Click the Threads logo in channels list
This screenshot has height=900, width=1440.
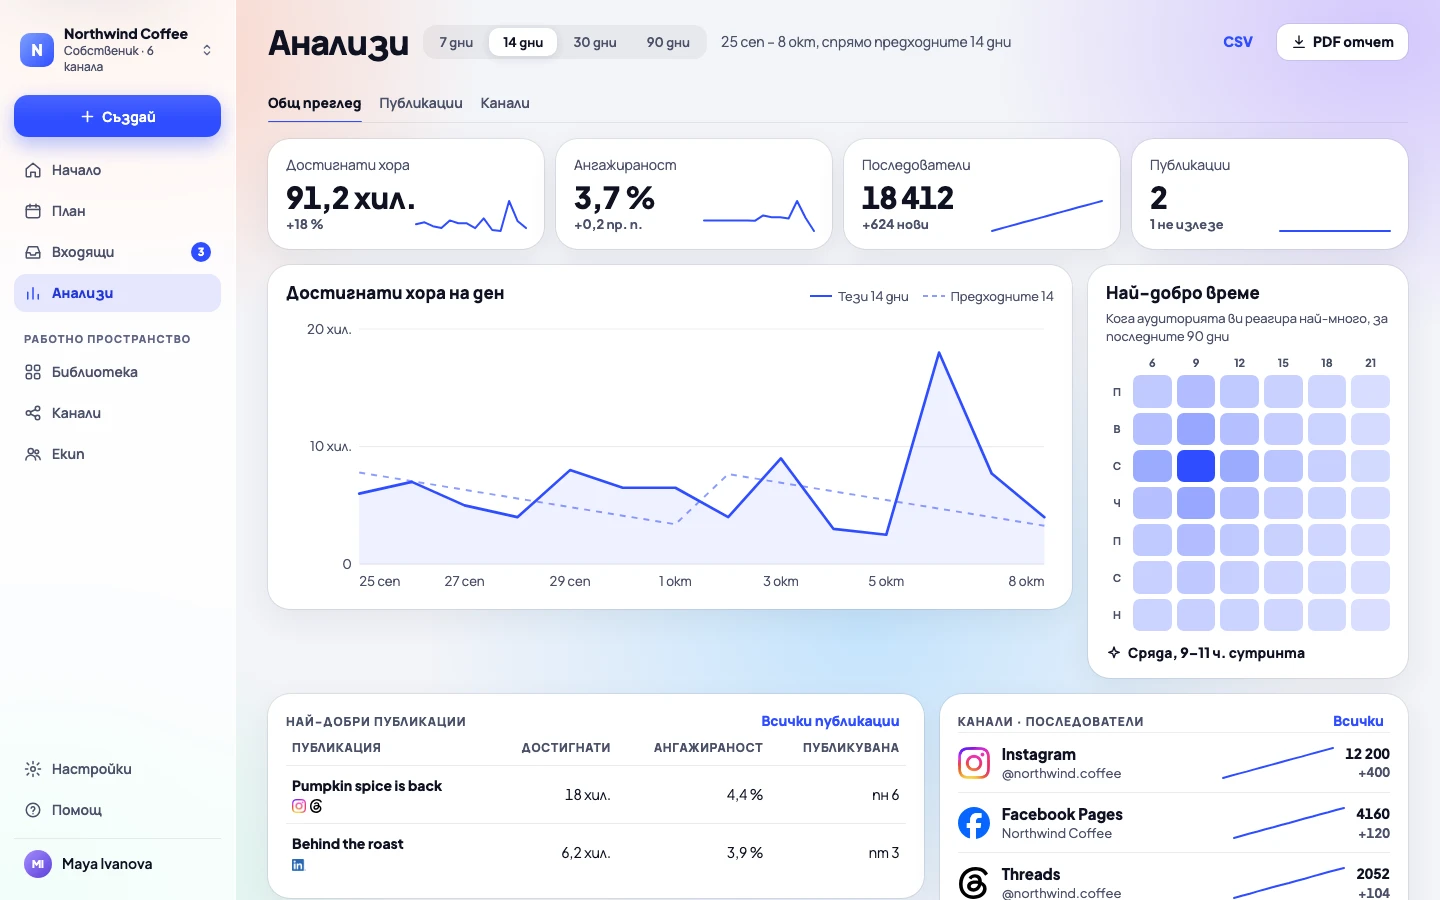click(x=974, y=883)
